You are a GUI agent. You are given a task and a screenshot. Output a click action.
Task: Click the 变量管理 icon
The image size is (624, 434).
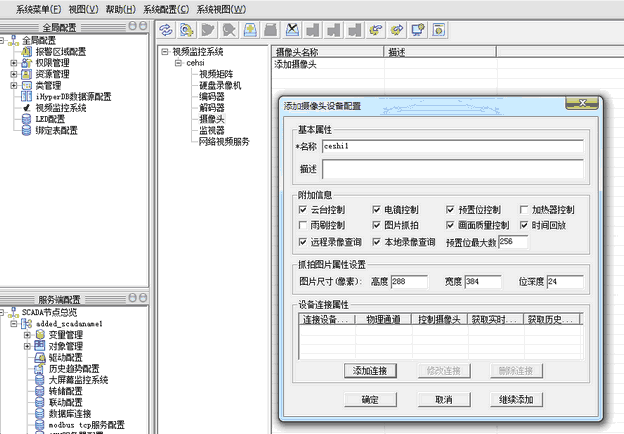pyautogui.click(x=40, y=335)
